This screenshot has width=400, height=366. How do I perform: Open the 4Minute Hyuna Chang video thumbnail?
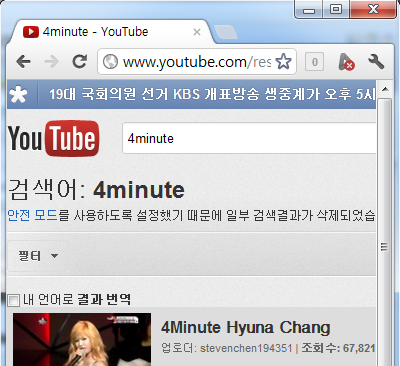[x=82, y=339]
